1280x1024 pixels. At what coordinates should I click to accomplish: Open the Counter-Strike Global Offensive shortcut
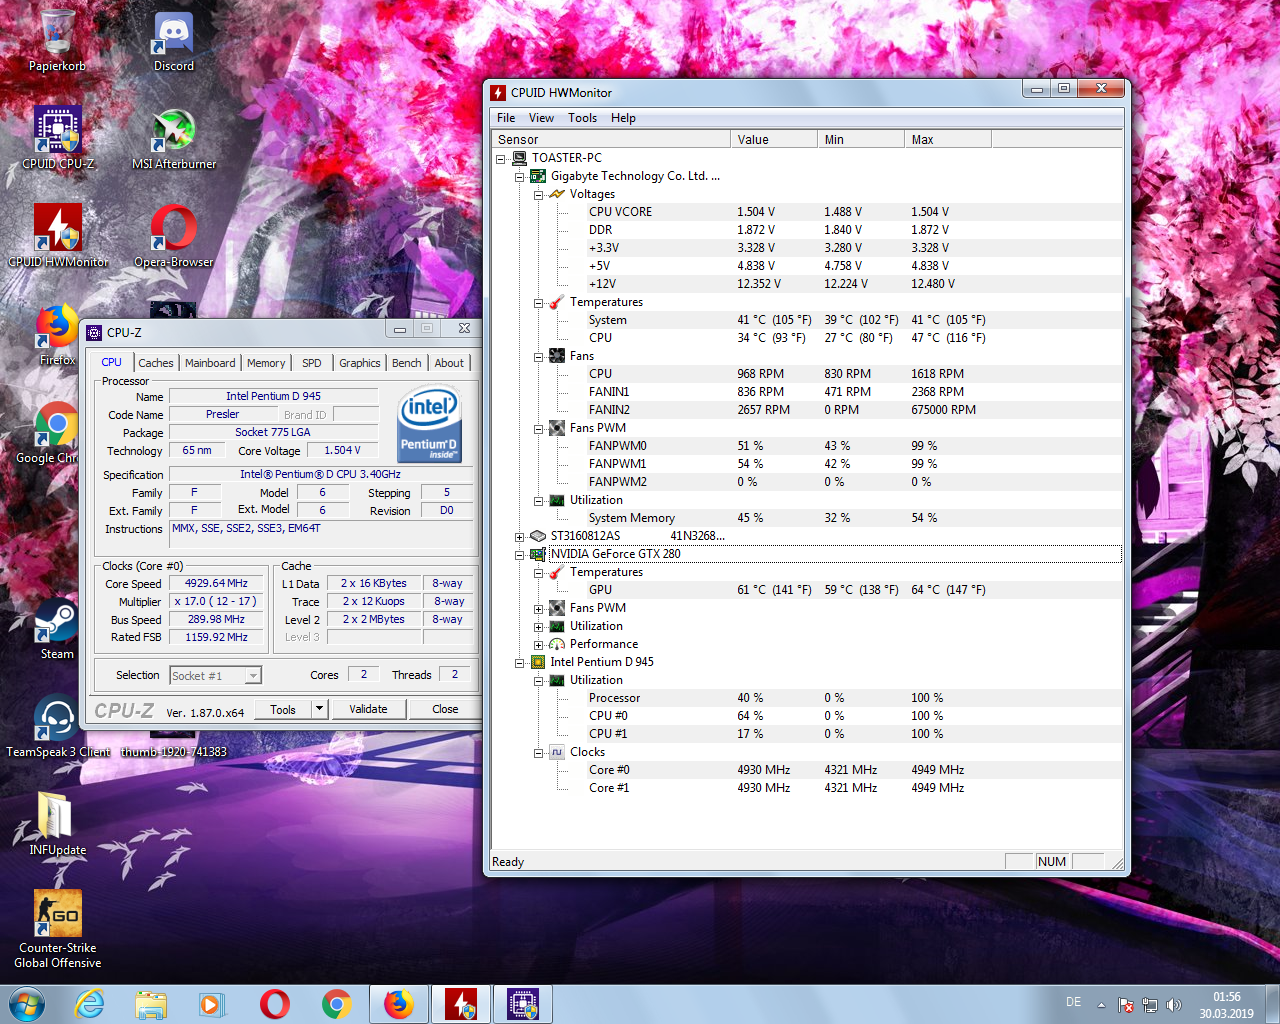57,930
